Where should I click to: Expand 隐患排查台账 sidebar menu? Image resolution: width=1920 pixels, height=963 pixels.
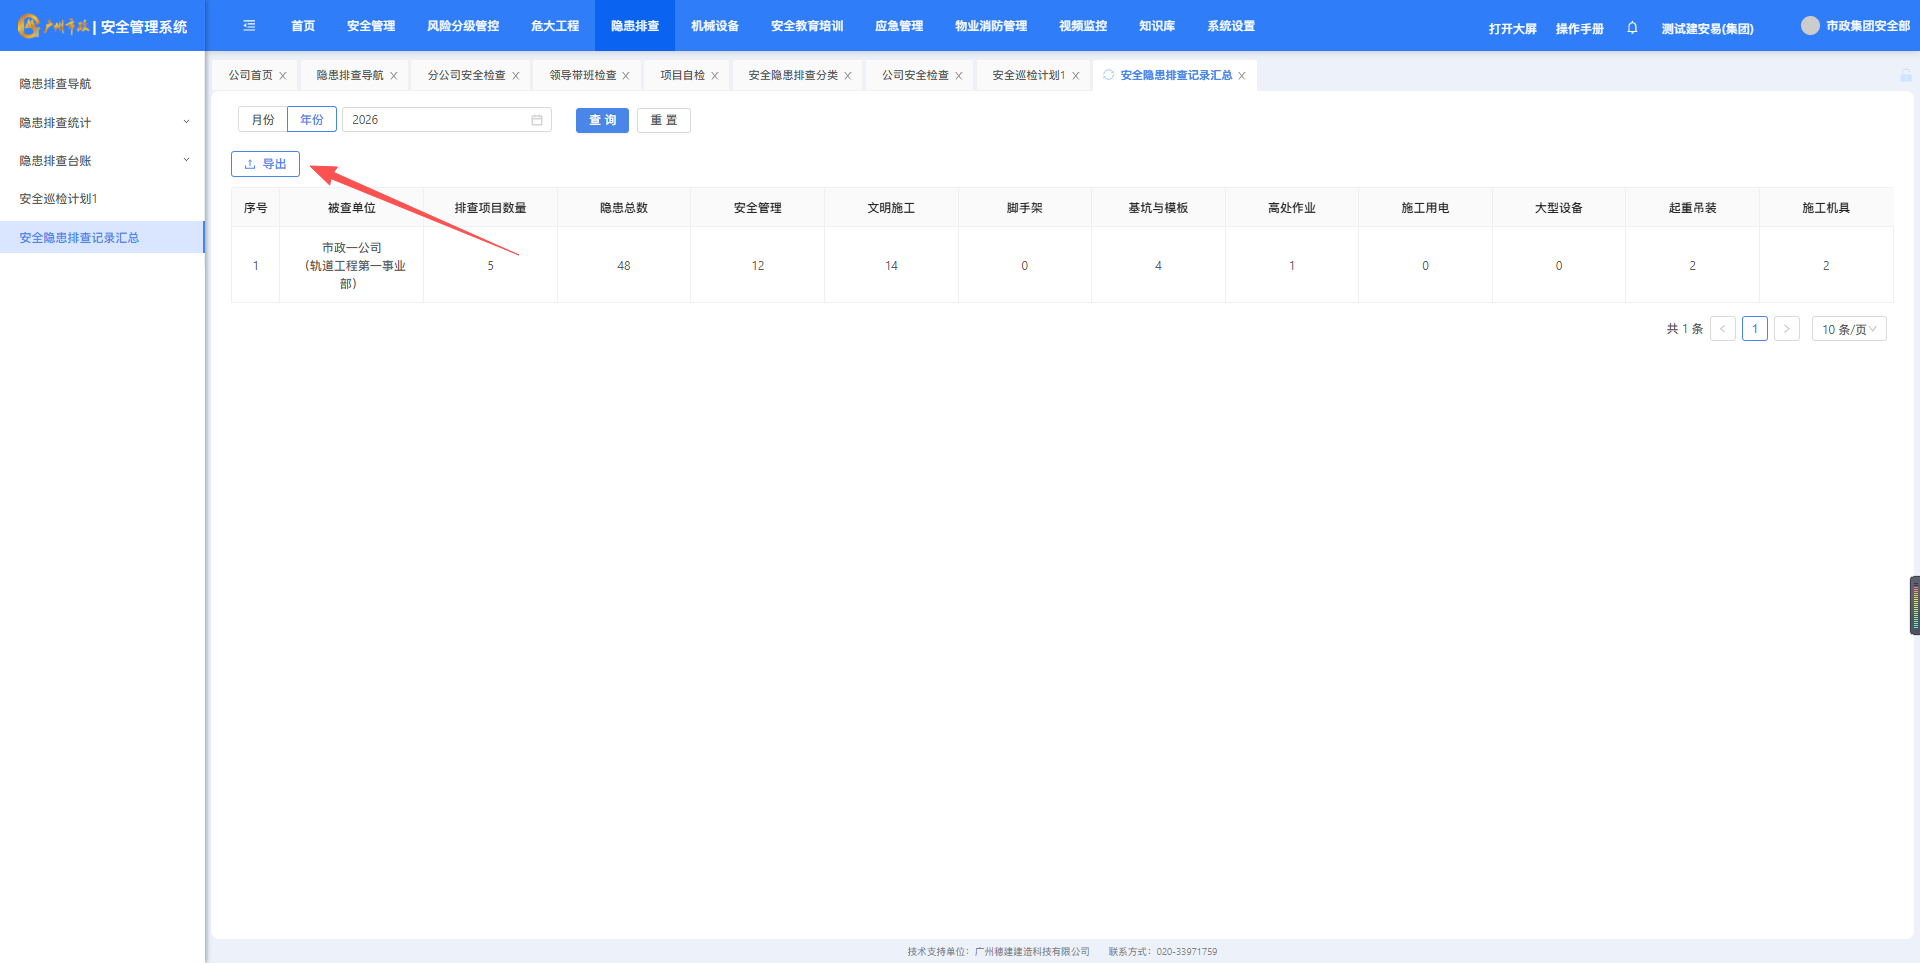(x=102, y=161)
